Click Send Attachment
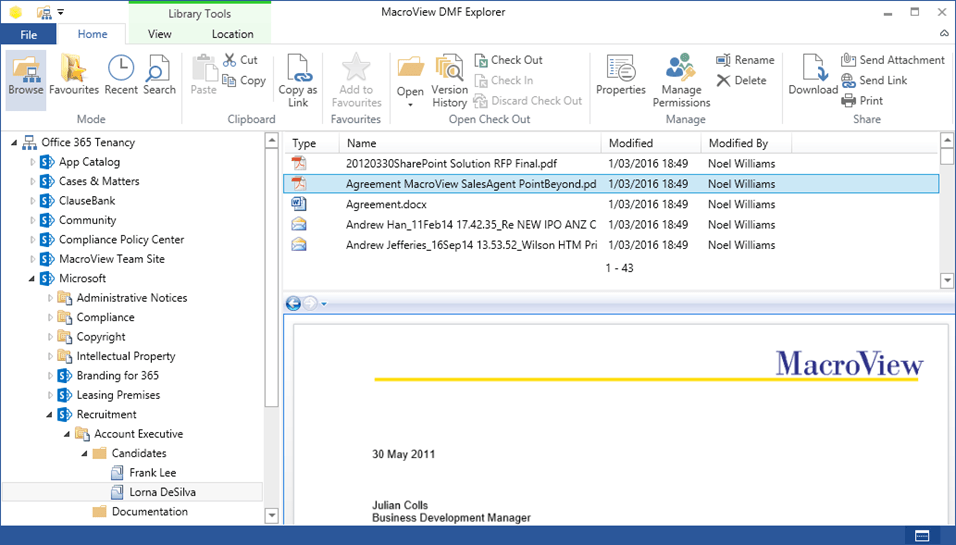The height and width of the screenshot is (545, 956). (893, 60)
